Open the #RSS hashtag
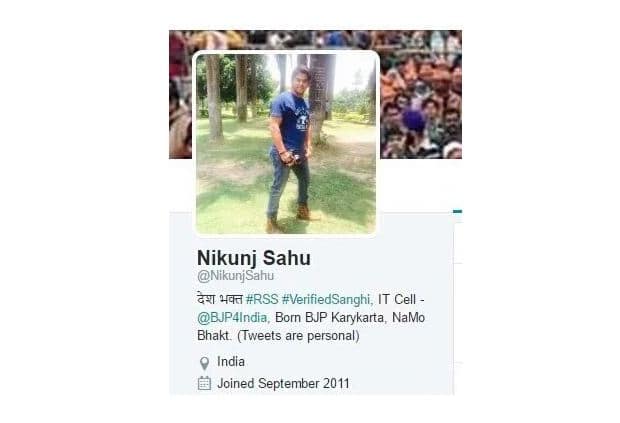The image size is (620, 423). click(262, 299)
